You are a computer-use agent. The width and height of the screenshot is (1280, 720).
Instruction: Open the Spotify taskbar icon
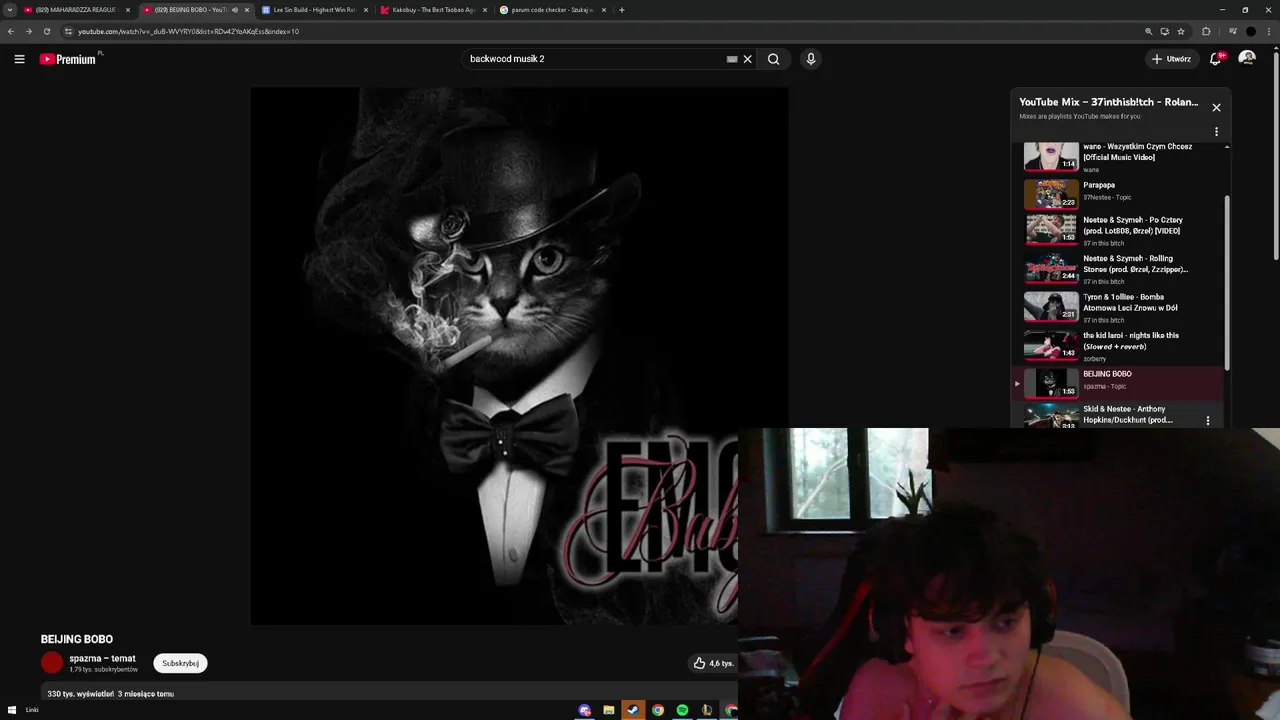pos(682,710)
